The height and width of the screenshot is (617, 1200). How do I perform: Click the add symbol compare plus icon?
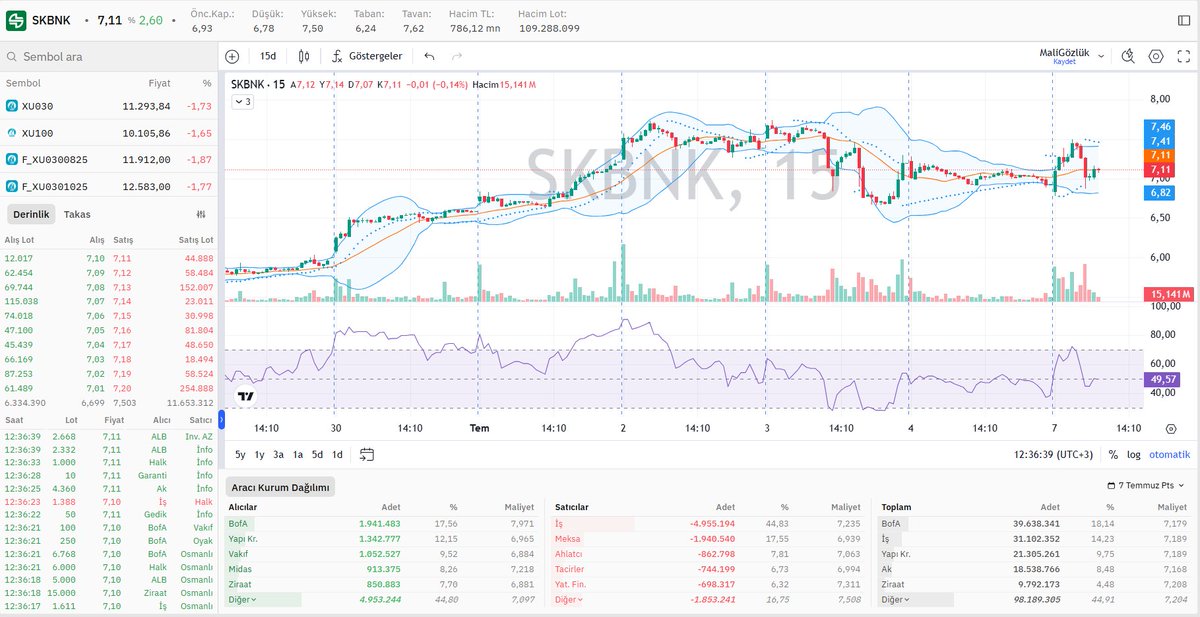tap(232, 56)
